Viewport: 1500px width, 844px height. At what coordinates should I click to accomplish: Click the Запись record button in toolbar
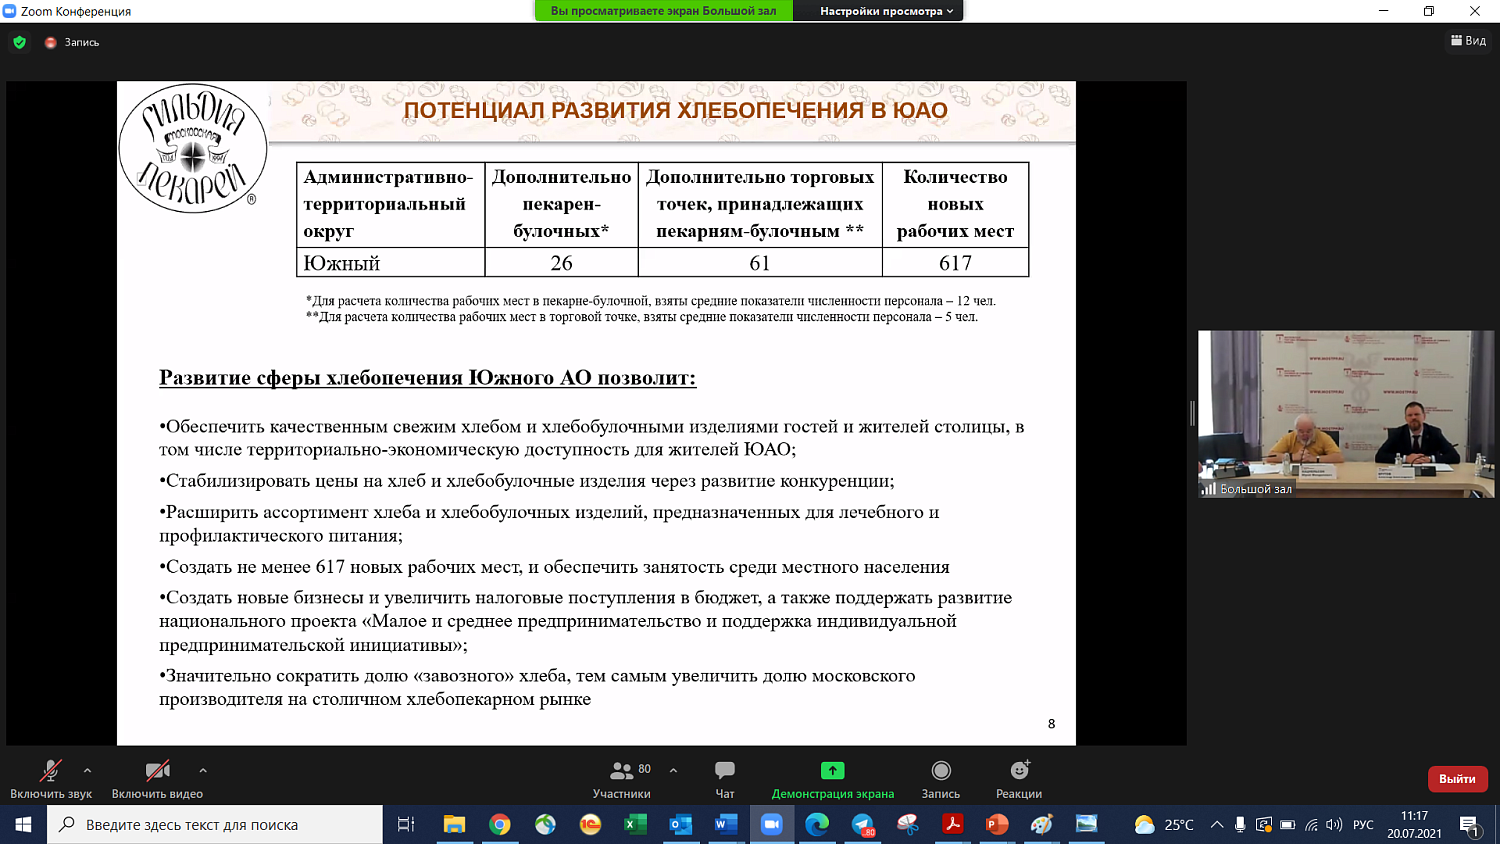(x=941, y=778)
